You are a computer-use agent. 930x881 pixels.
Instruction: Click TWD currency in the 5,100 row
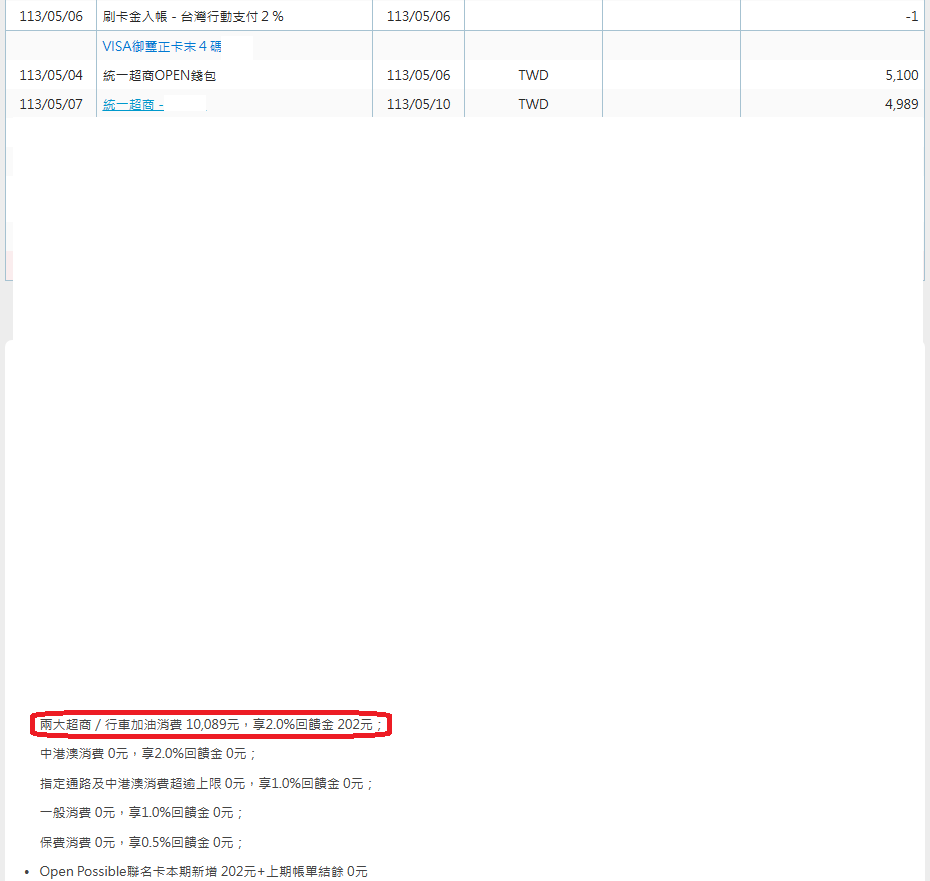click(x=533, y=75)
